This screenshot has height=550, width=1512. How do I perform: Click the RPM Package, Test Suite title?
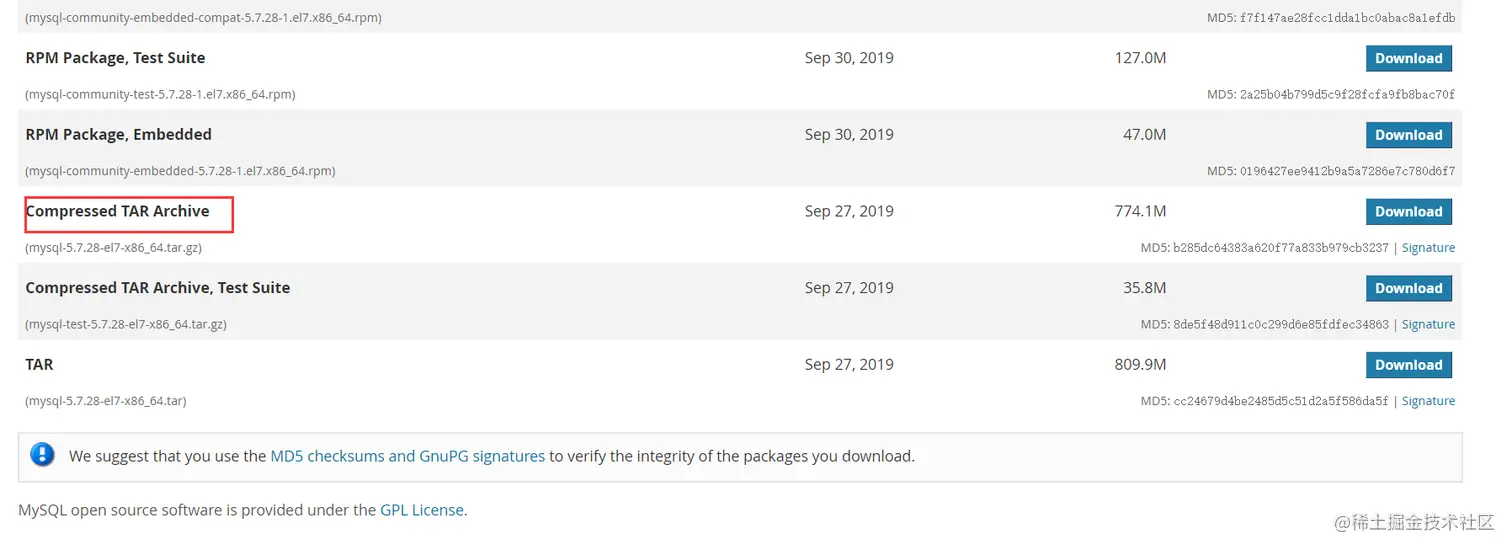[x=115, y=58]
